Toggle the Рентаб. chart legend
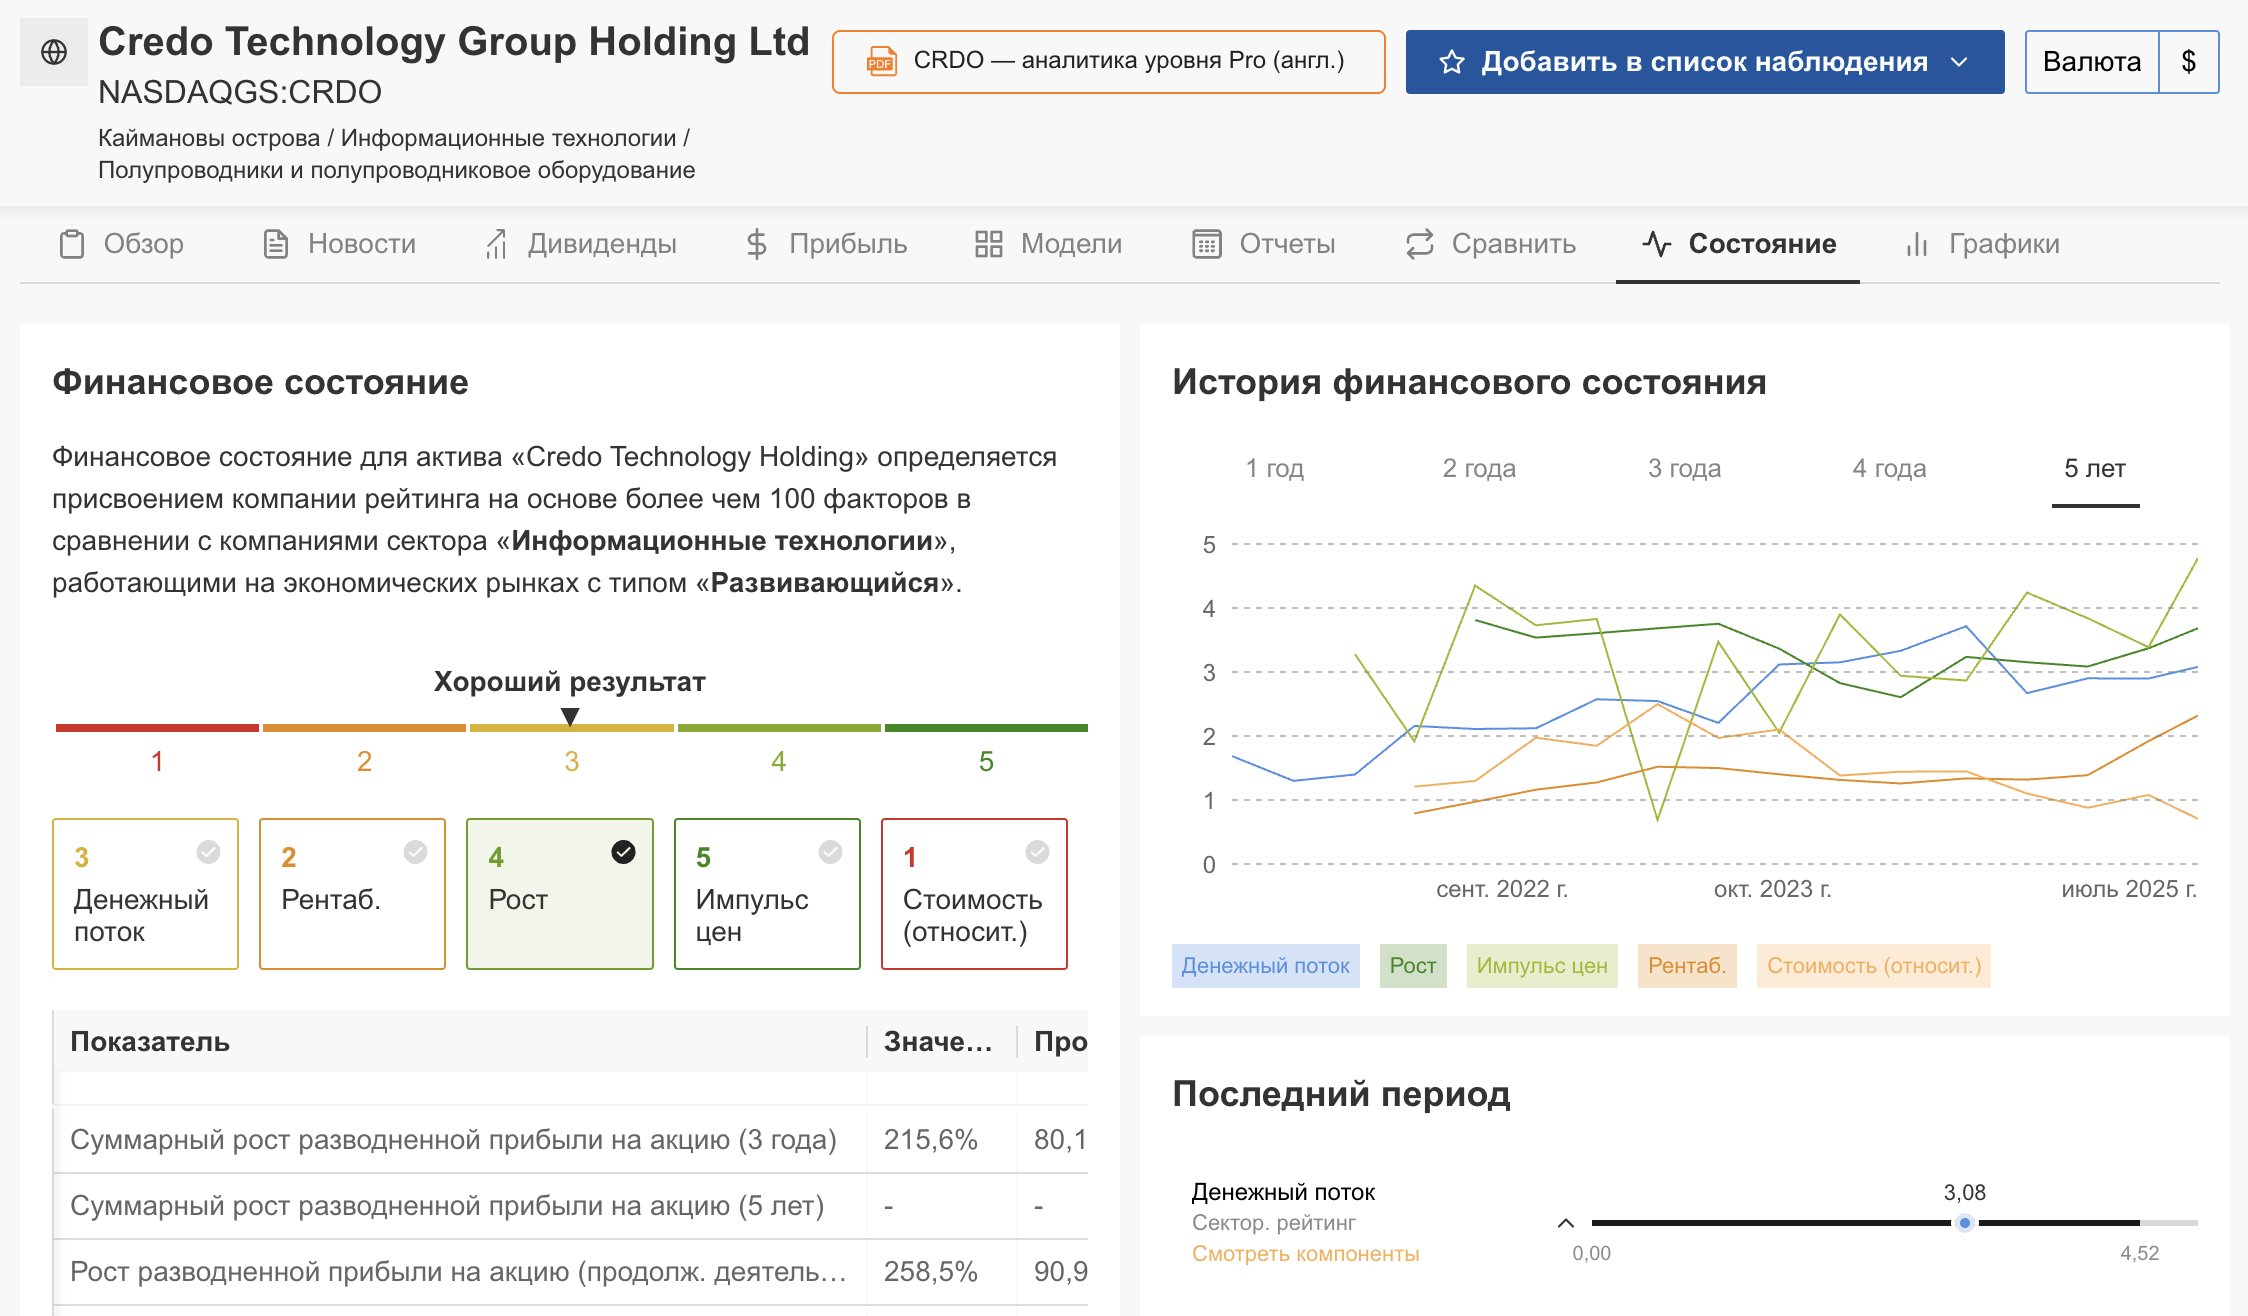The height and width of the screenshot is (1316, 2248). (1687, 966)
